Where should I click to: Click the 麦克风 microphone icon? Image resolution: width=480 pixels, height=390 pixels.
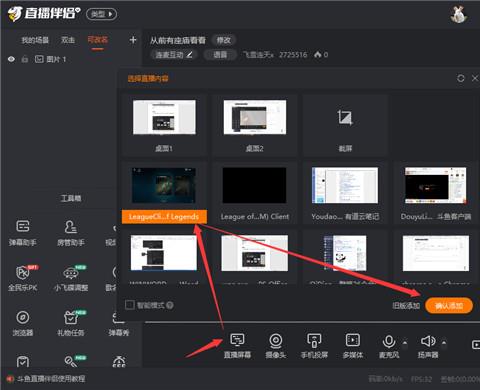pyautogui.click(x=389, y=341)
